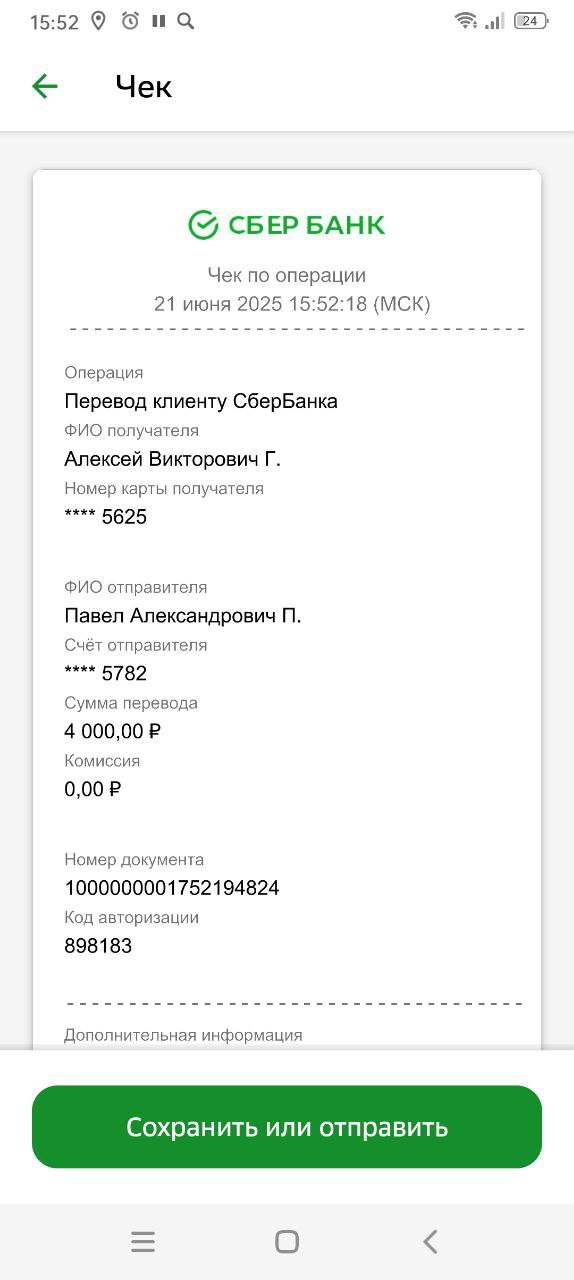Tap the home square navigation button
This screenshot has width=574, height=1280.
[x=287, y=1242]
